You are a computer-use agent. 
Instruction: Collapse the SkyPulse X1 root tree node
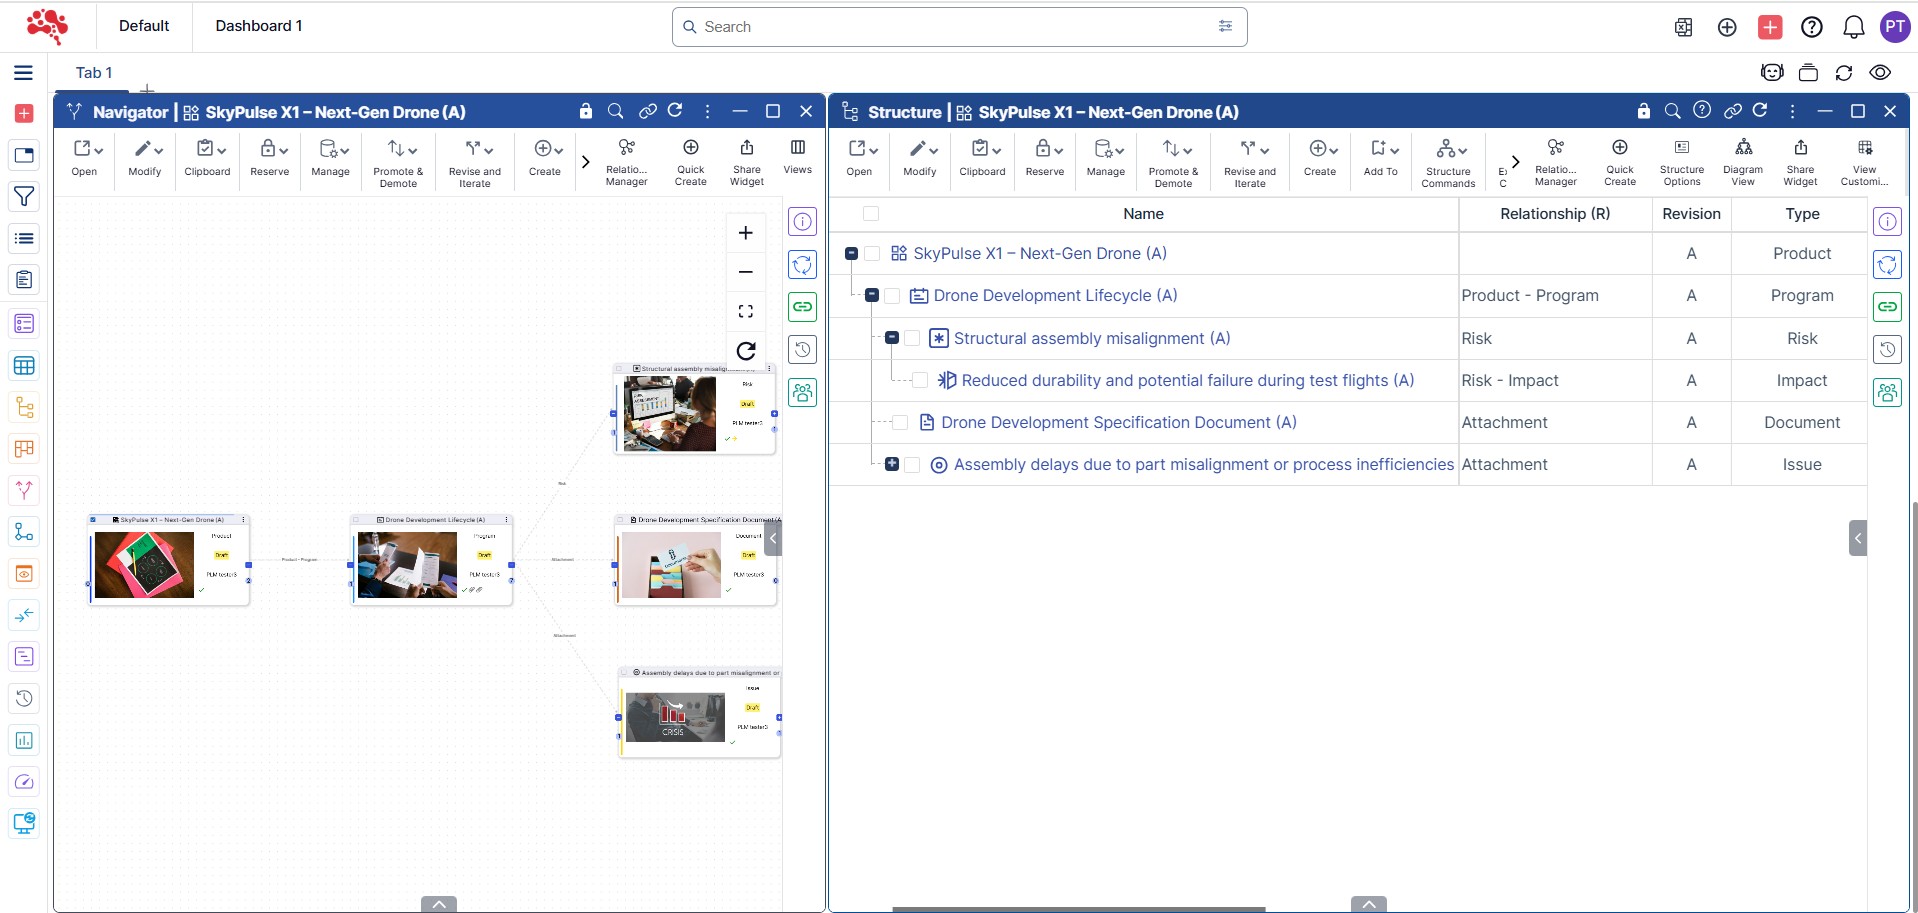point(851,254)
